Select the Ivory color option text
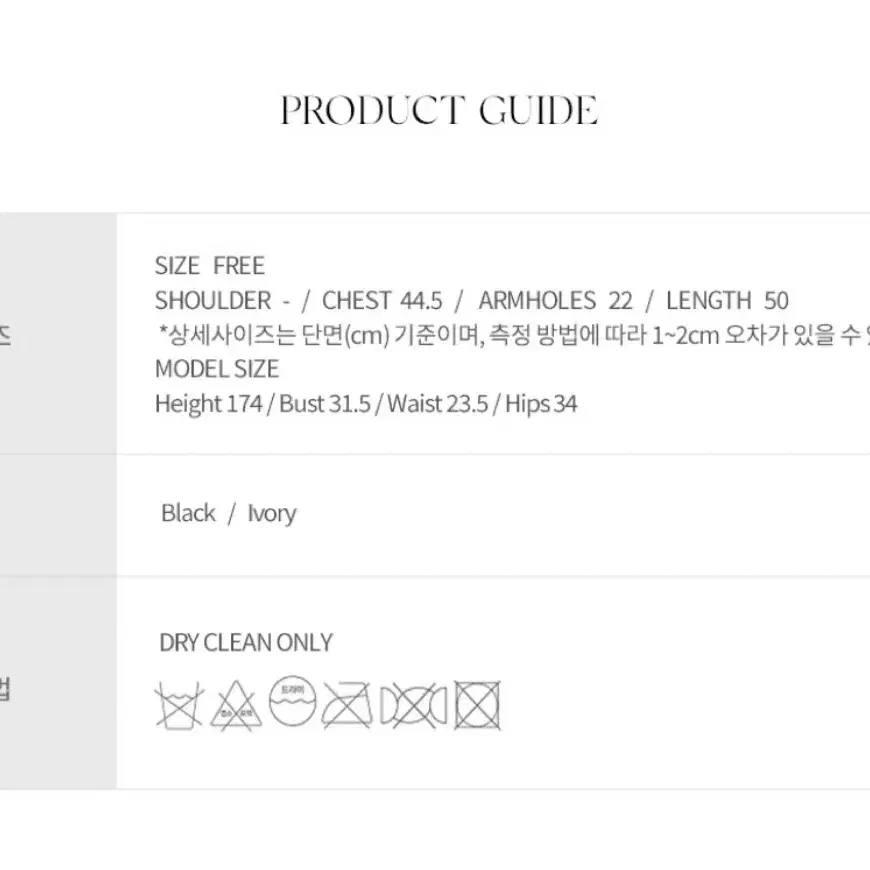 [272, 514]
